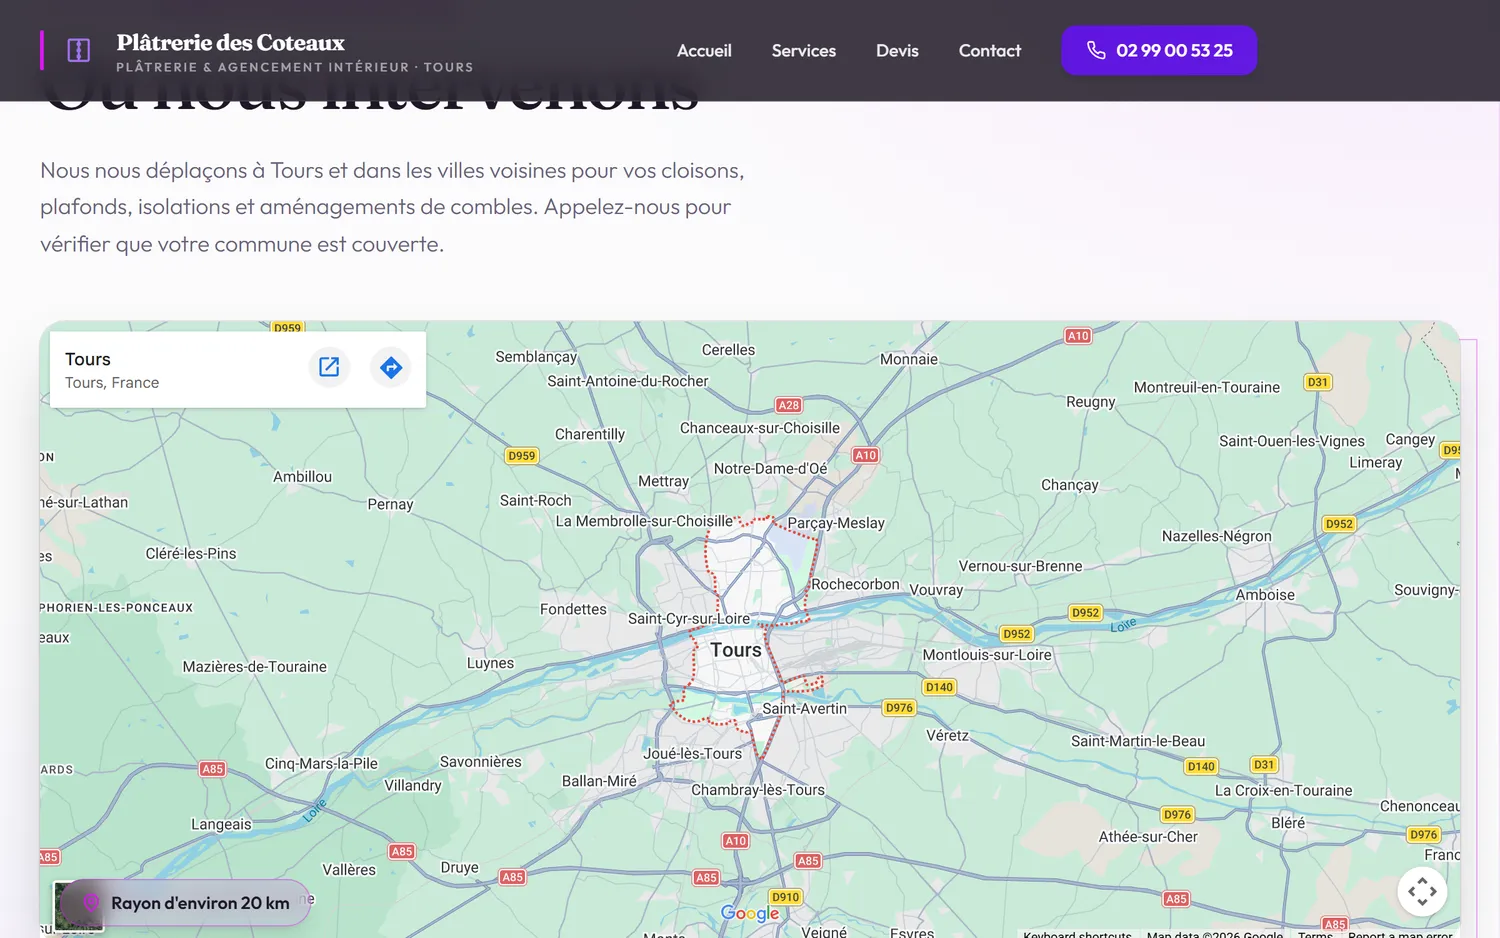
Task: Click Saint-Cyr-sur-Loire on the map
Action: [689, 619]
